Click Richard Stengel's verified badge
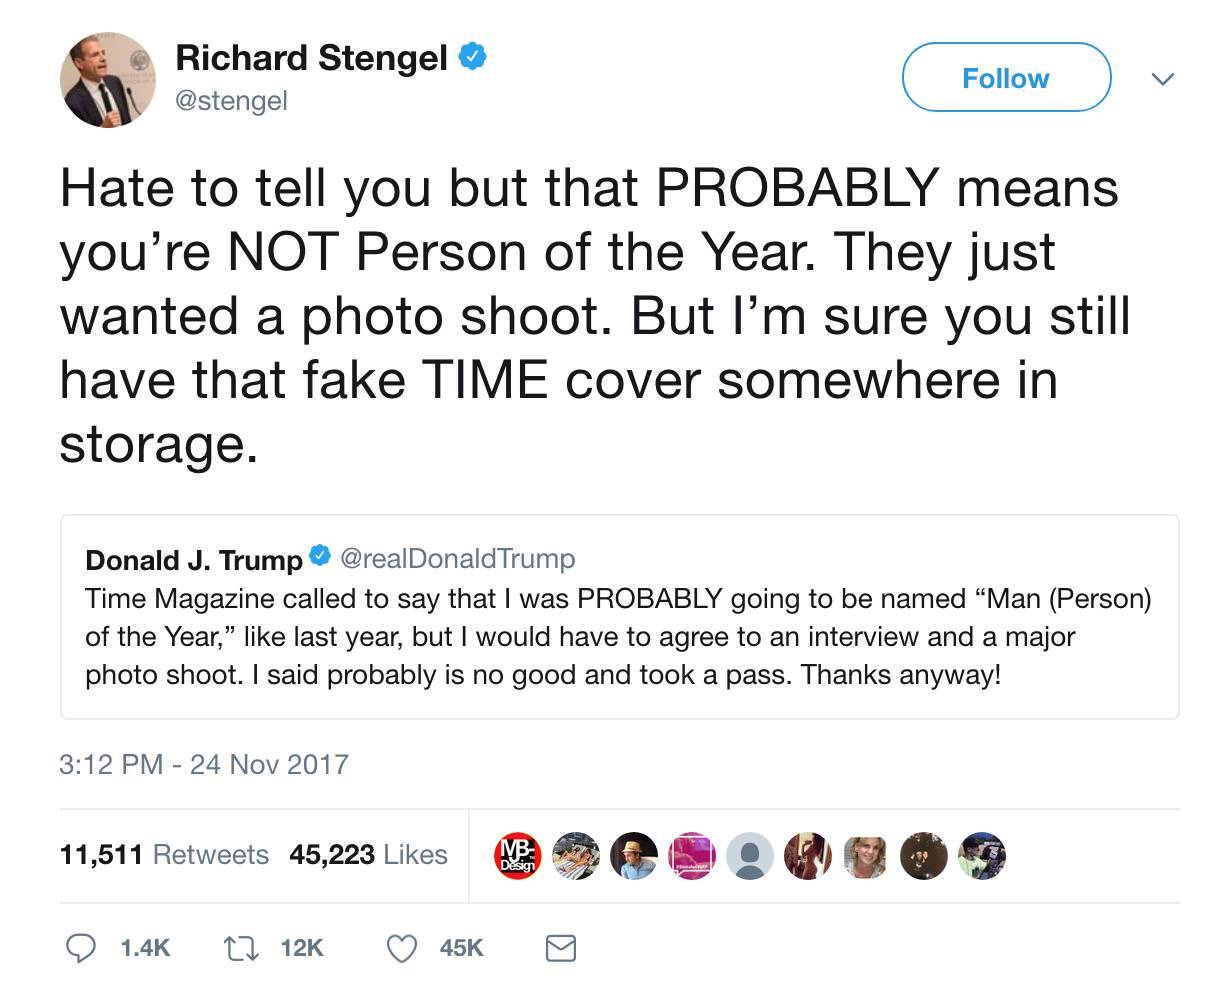1220x1006 pixels. 472,57
